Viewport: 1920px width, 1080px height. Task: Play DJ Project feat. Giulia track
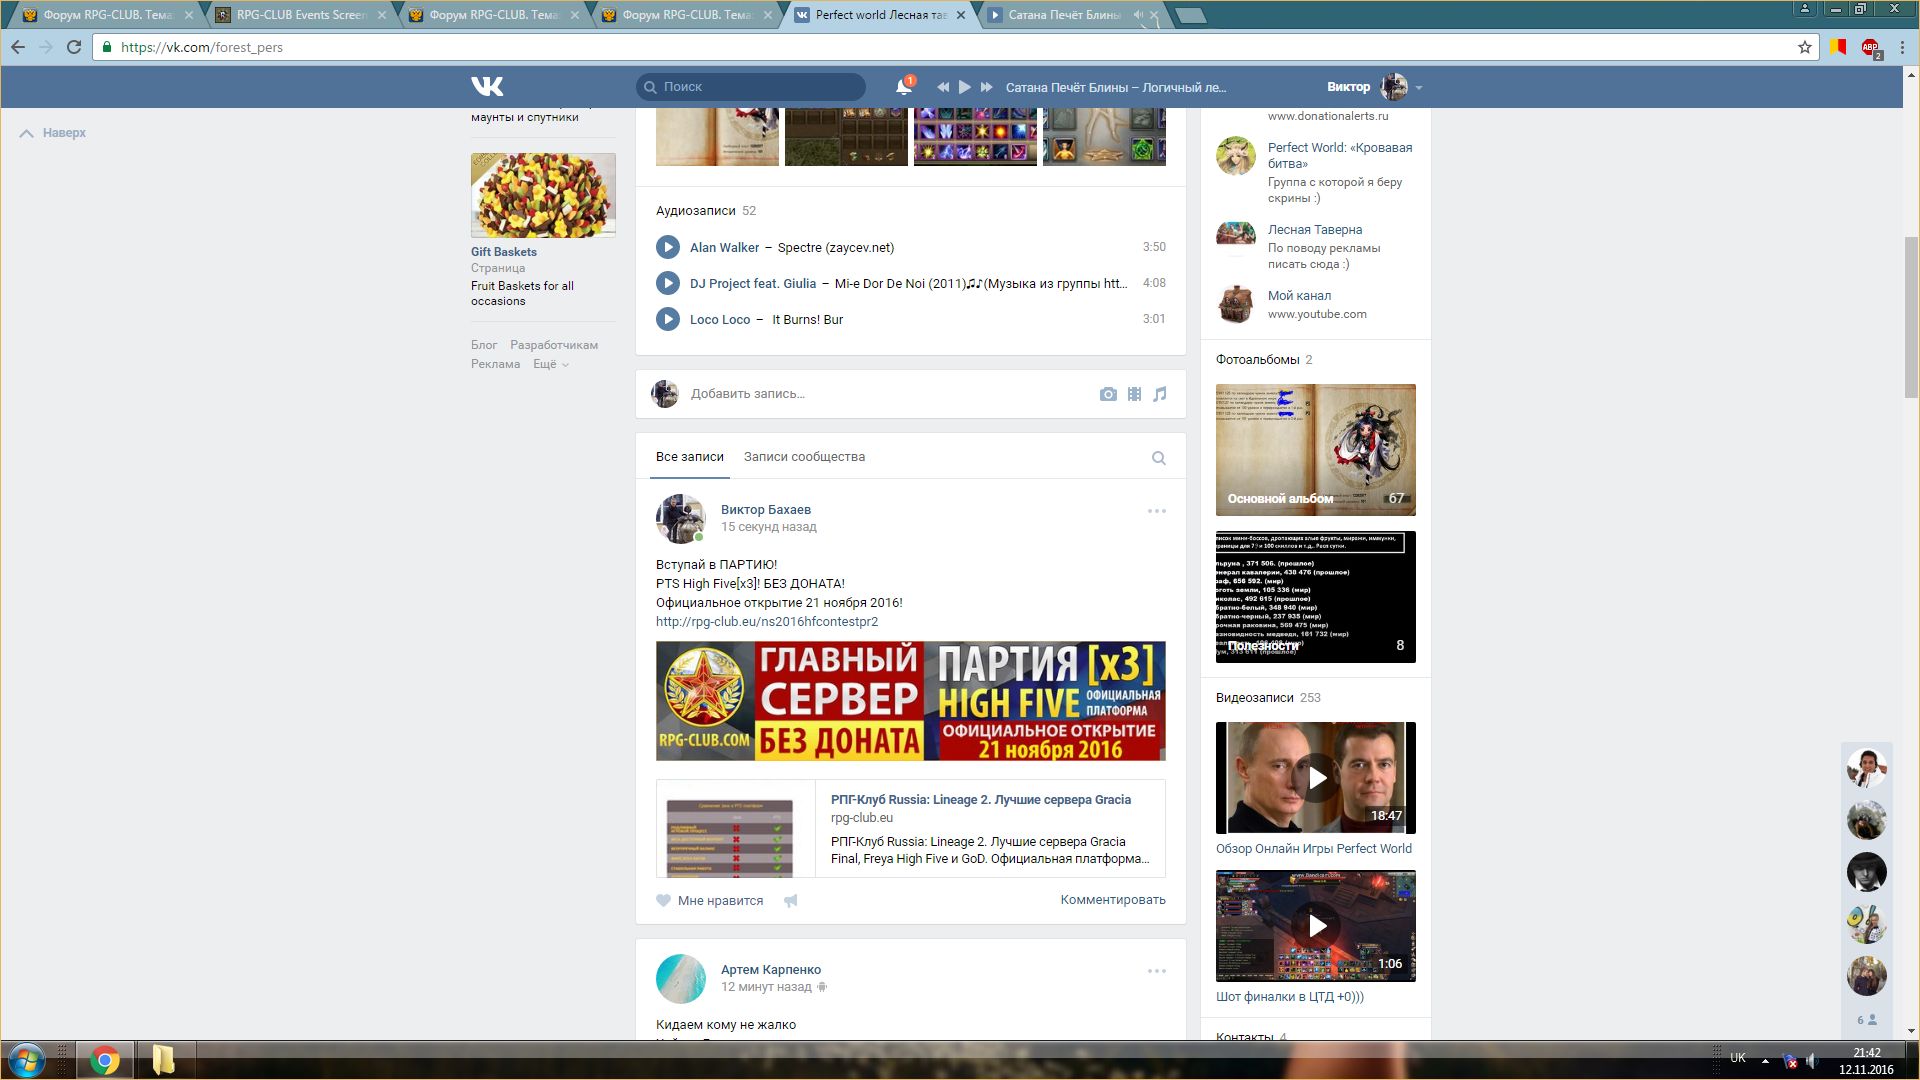tap(668, 283)
